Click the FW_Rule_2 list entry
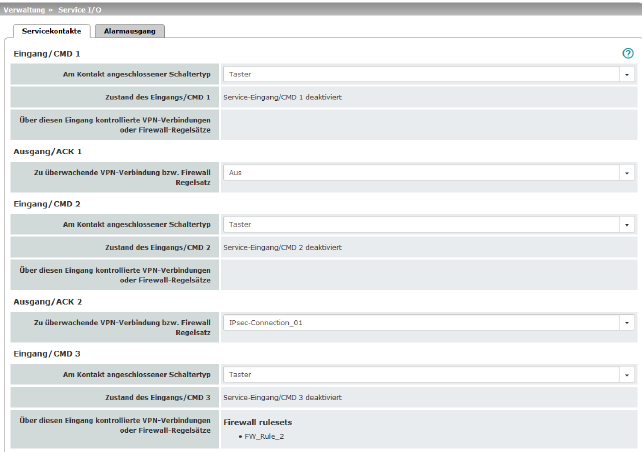The width and height of the screenshot is (642, 452). point(264,436)
